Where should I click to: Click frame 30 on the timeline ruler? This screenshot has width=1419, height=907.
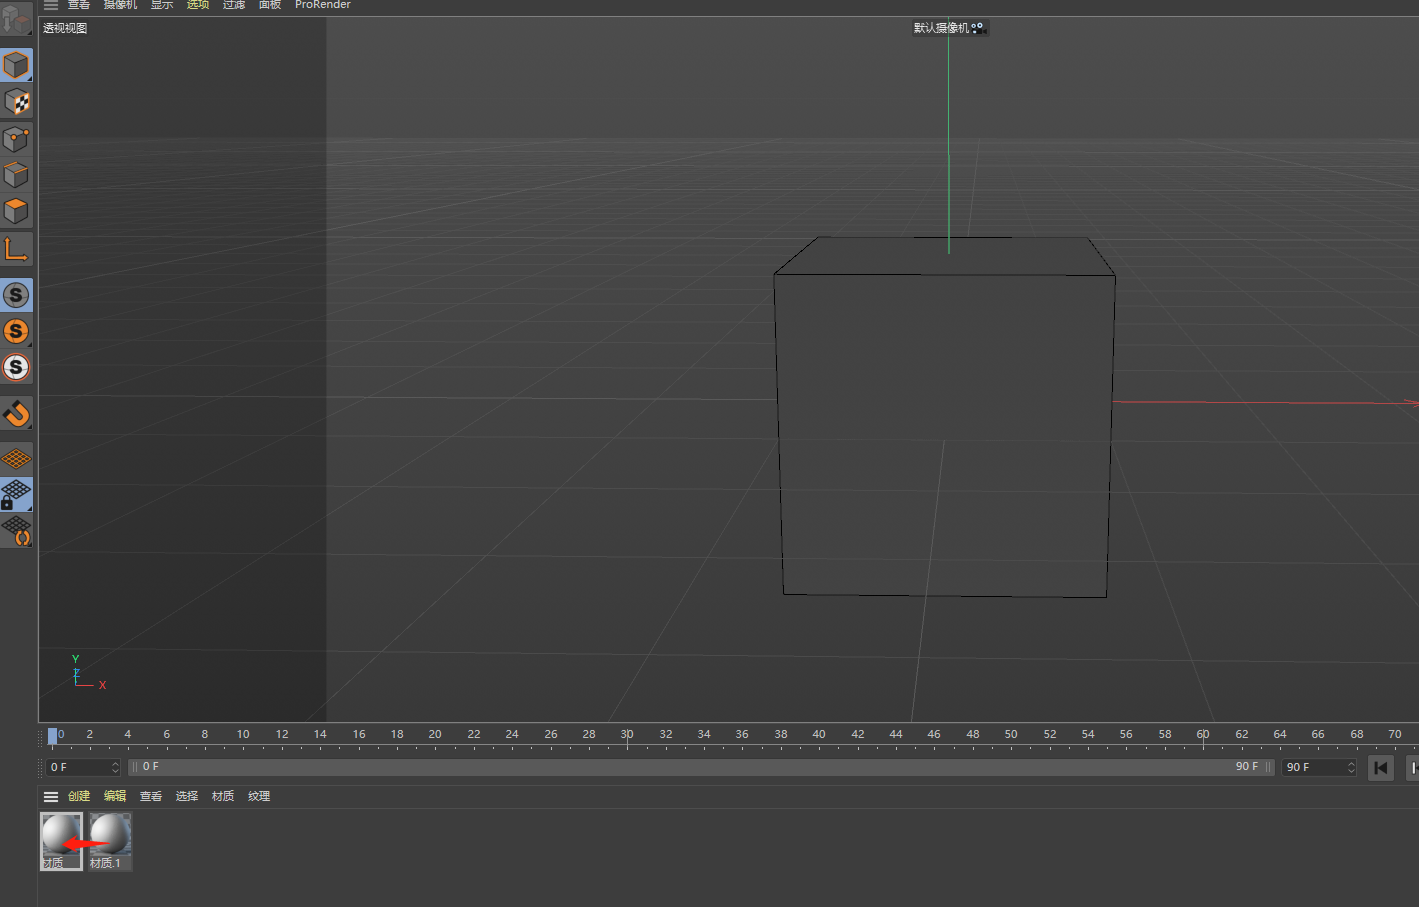[x=627, y=735]
